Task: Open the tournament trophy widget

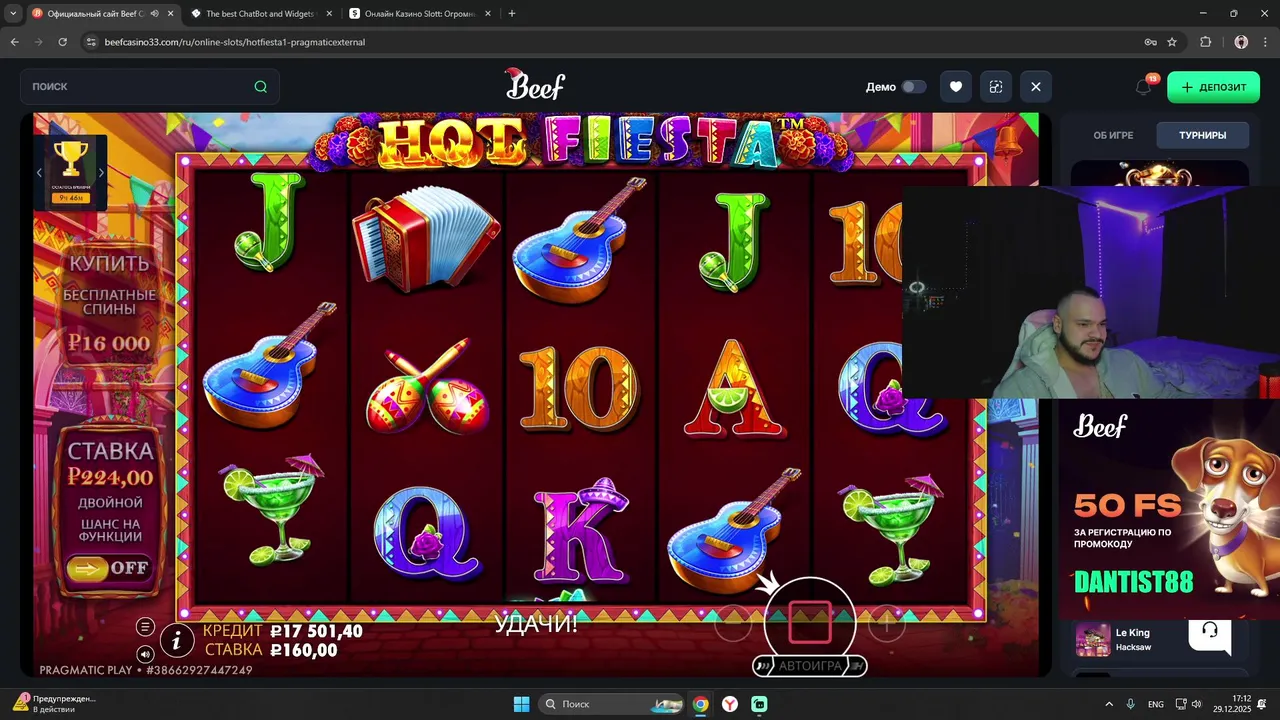Action: pos(70,170)
